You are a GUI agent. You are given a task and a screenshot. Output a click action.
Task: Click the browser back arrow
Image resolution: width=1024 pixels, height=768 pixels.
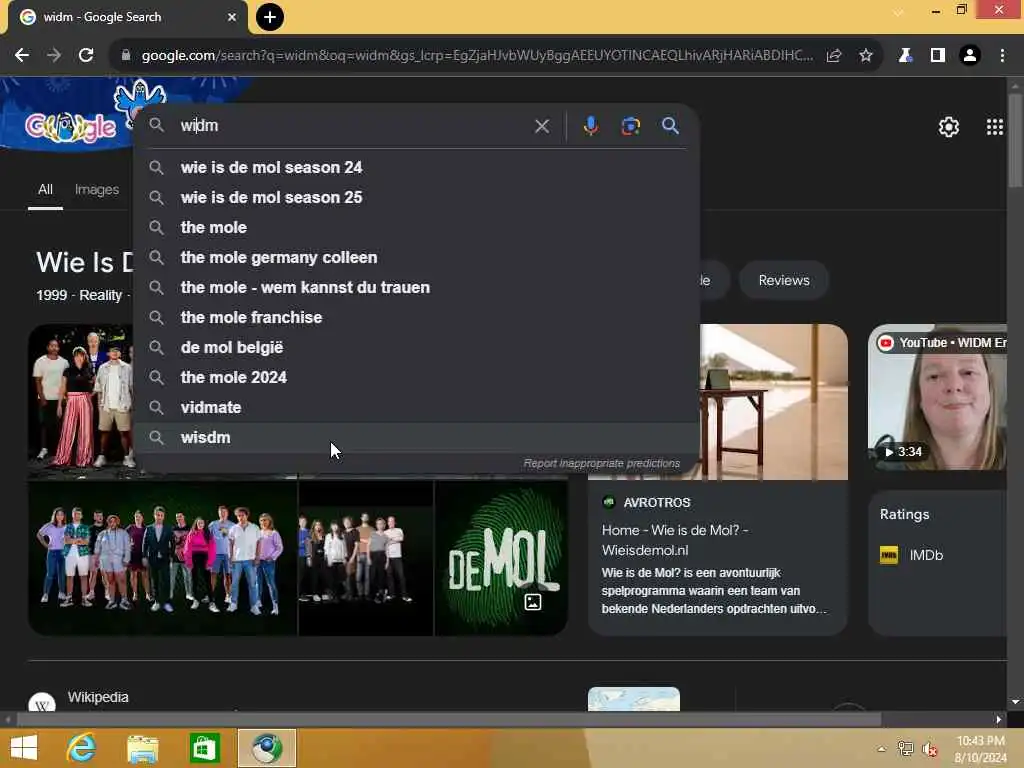click(x=22, y=56)
